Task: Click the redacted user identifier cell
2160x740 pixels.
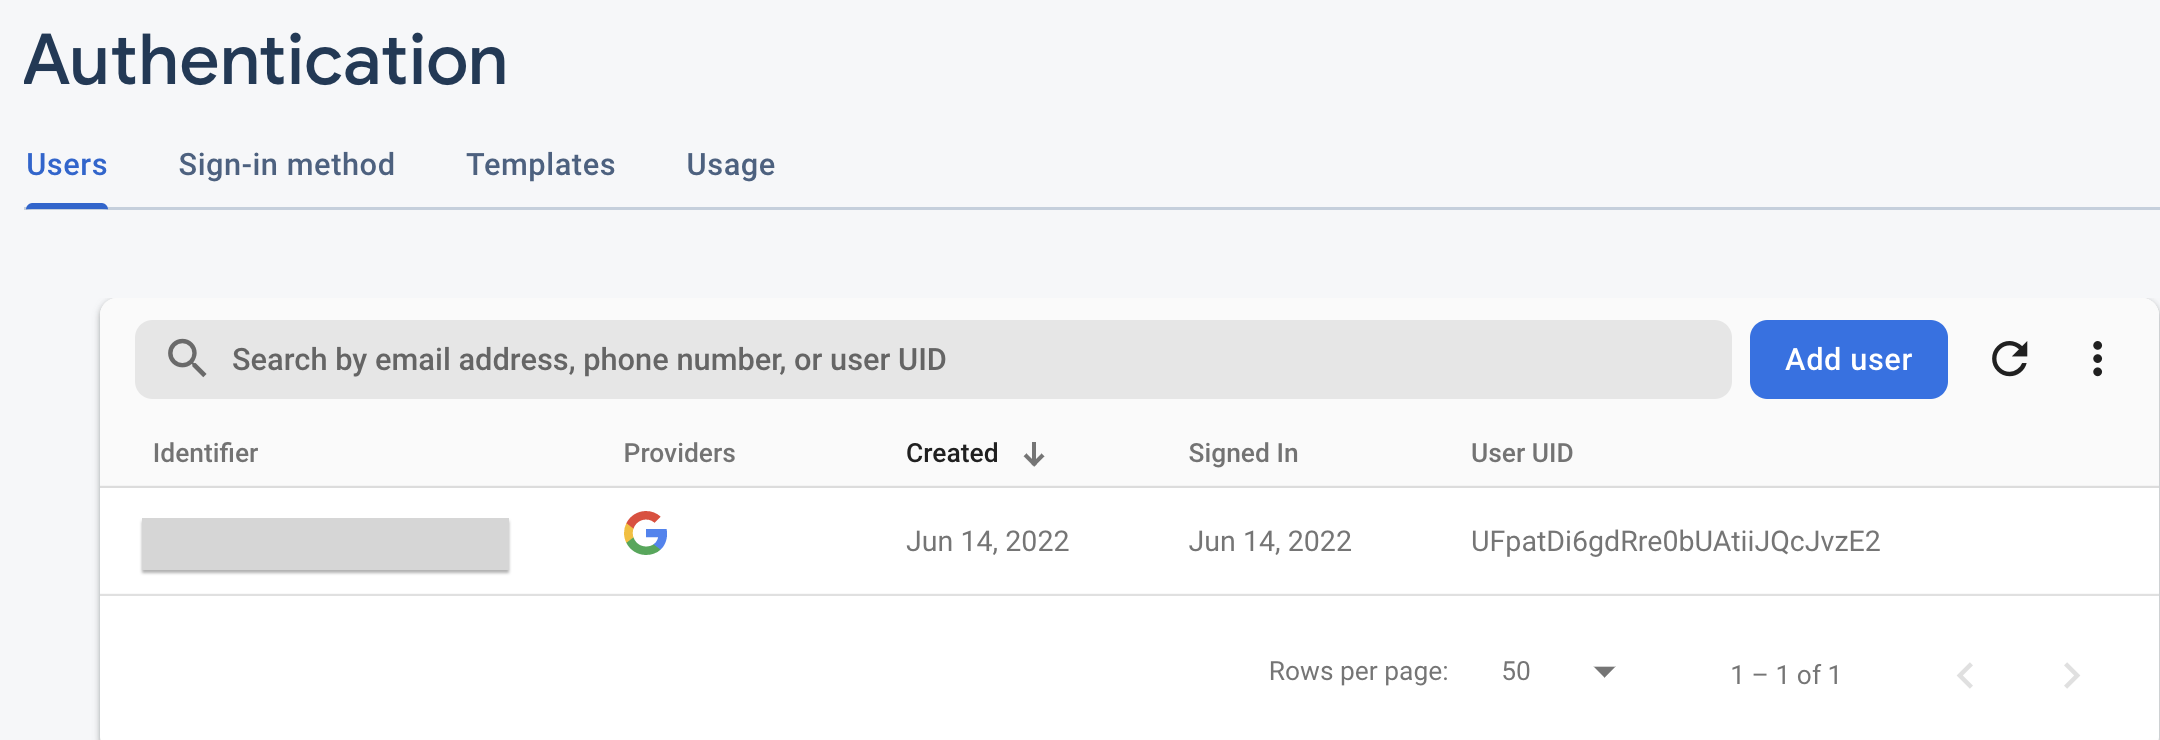Action: tap(325, 544)
